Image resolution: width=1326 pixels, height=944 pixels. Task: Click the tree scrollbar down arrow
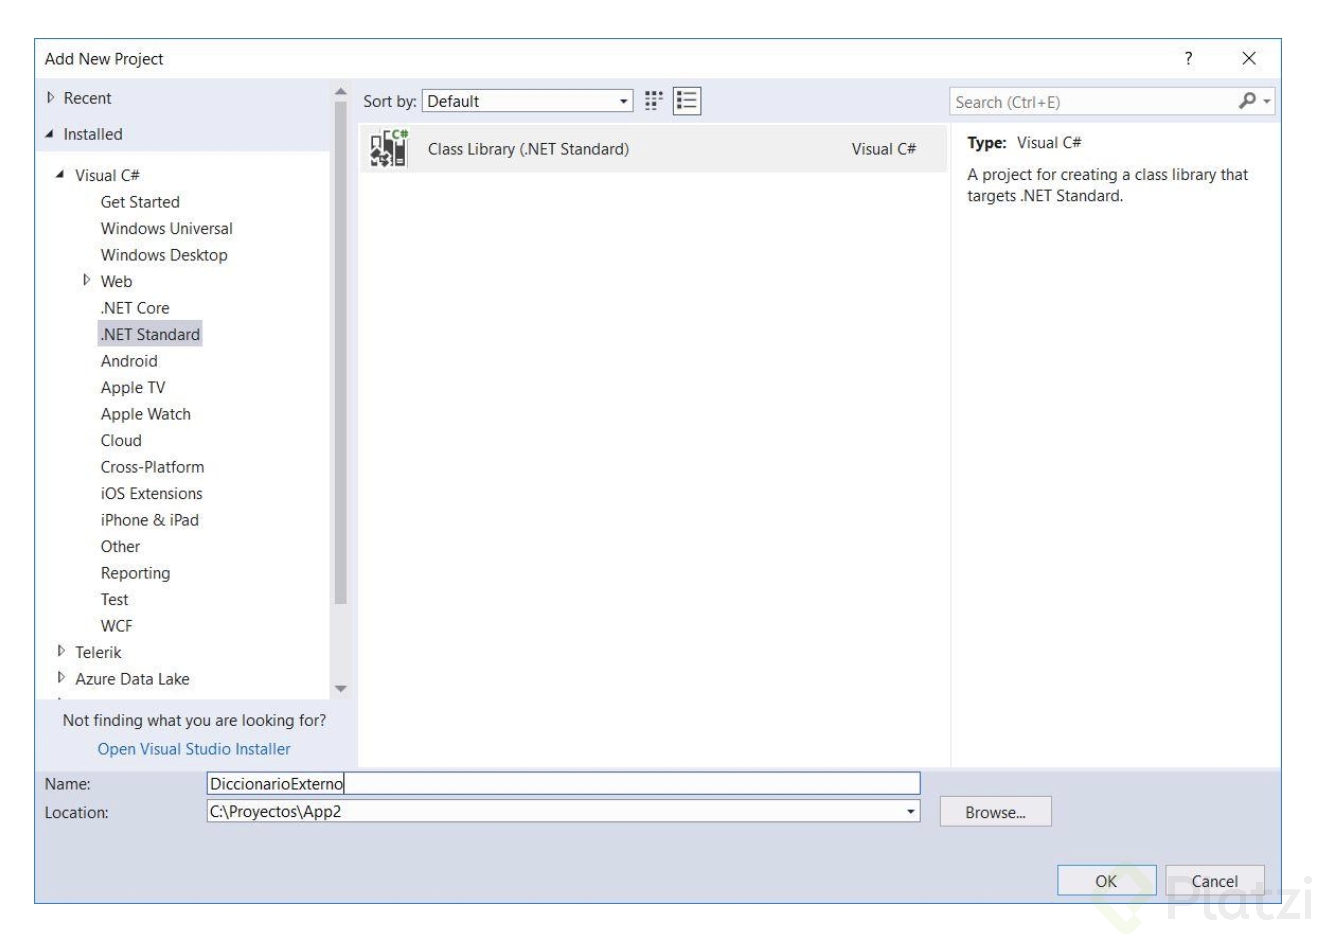pyautogui.click(x=340, y=689)
